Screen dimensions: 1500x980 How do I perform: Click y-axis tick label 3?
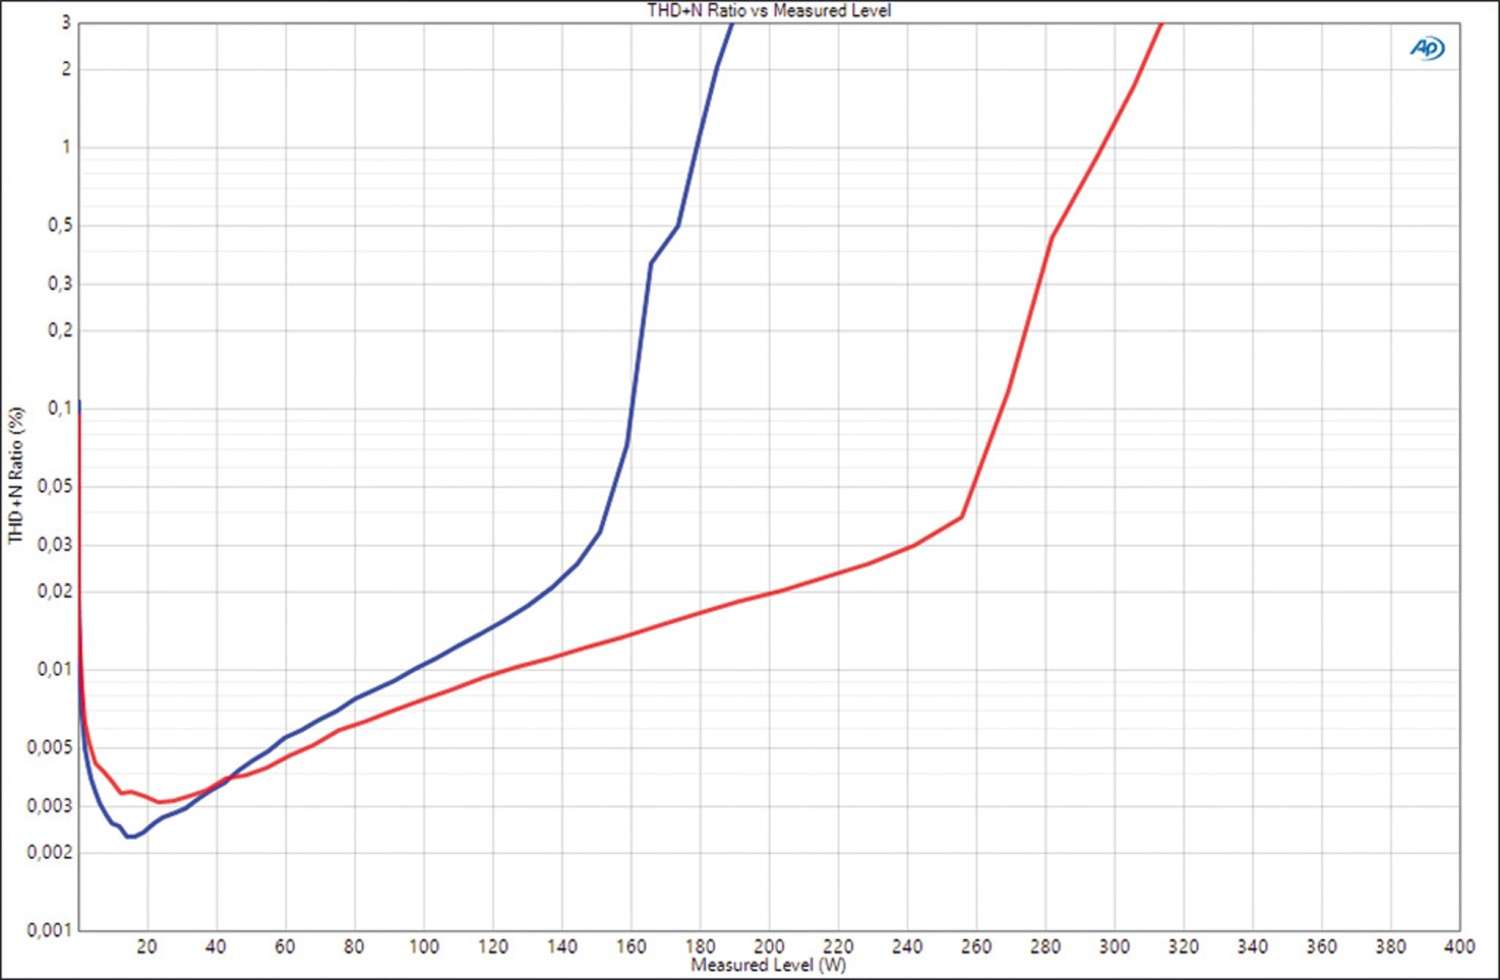(x=66, y=22)
